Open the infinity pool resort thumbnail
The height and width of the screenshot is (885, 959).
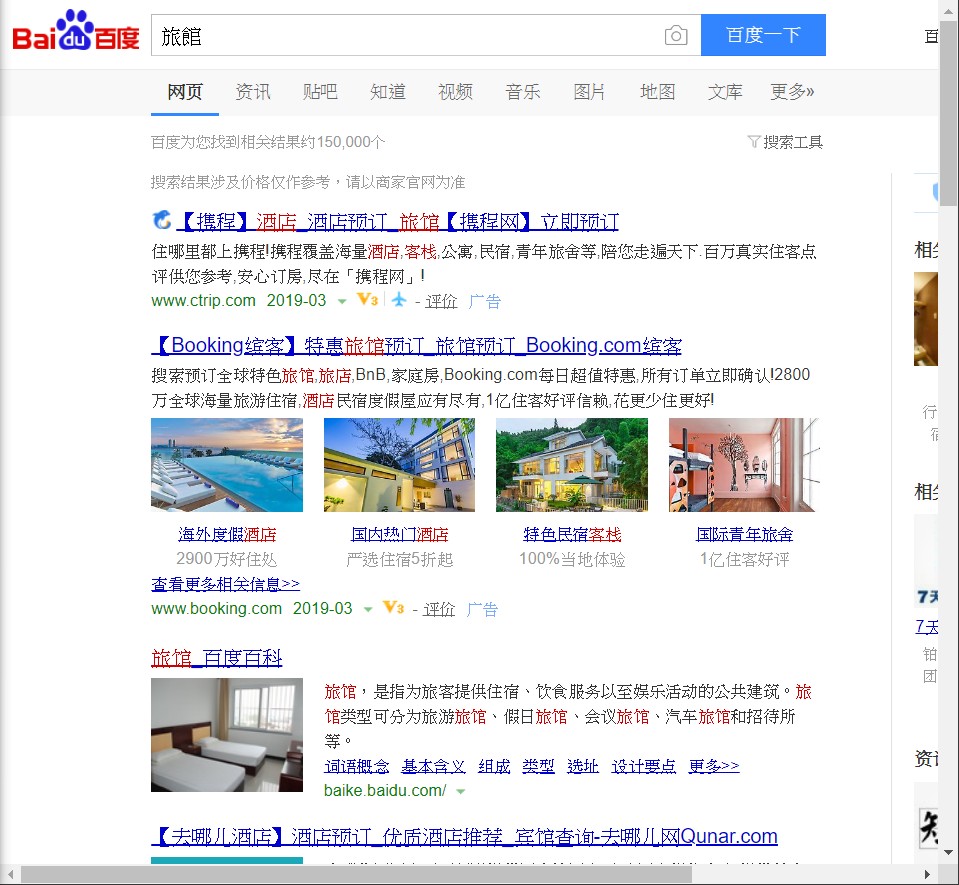click(227, 465)
